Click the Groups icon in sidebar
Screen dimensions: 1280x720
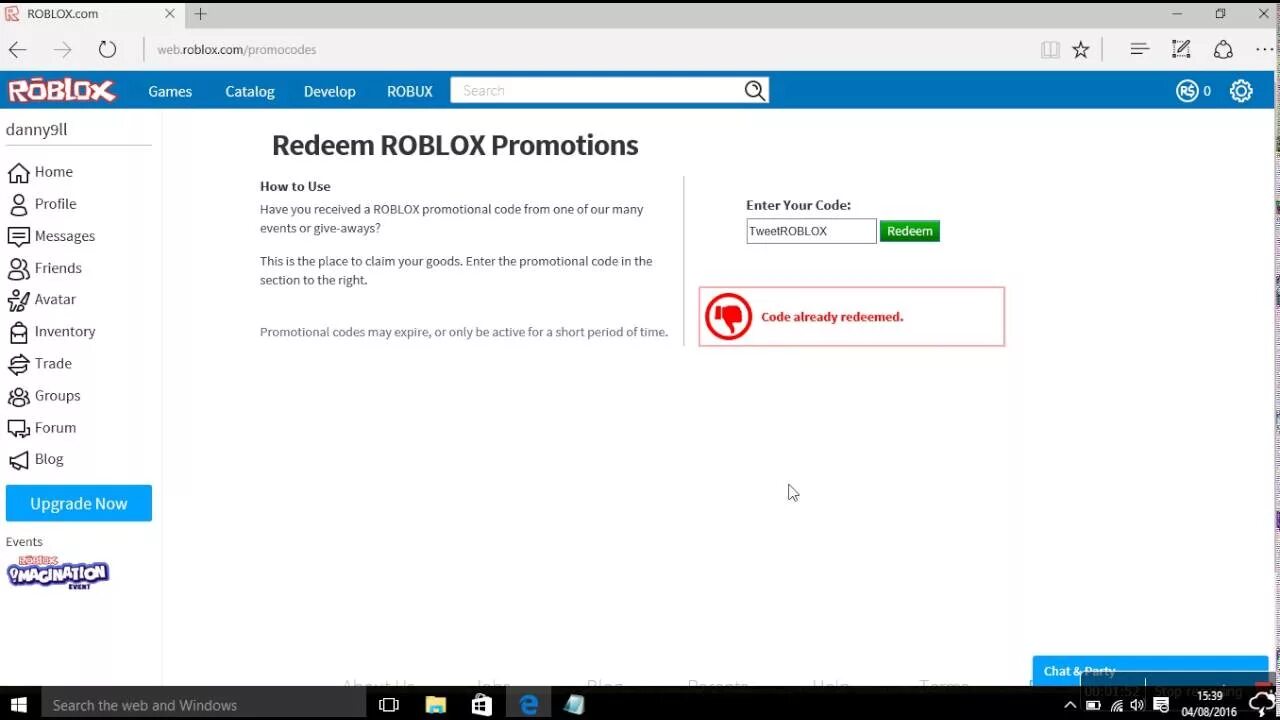18,395
